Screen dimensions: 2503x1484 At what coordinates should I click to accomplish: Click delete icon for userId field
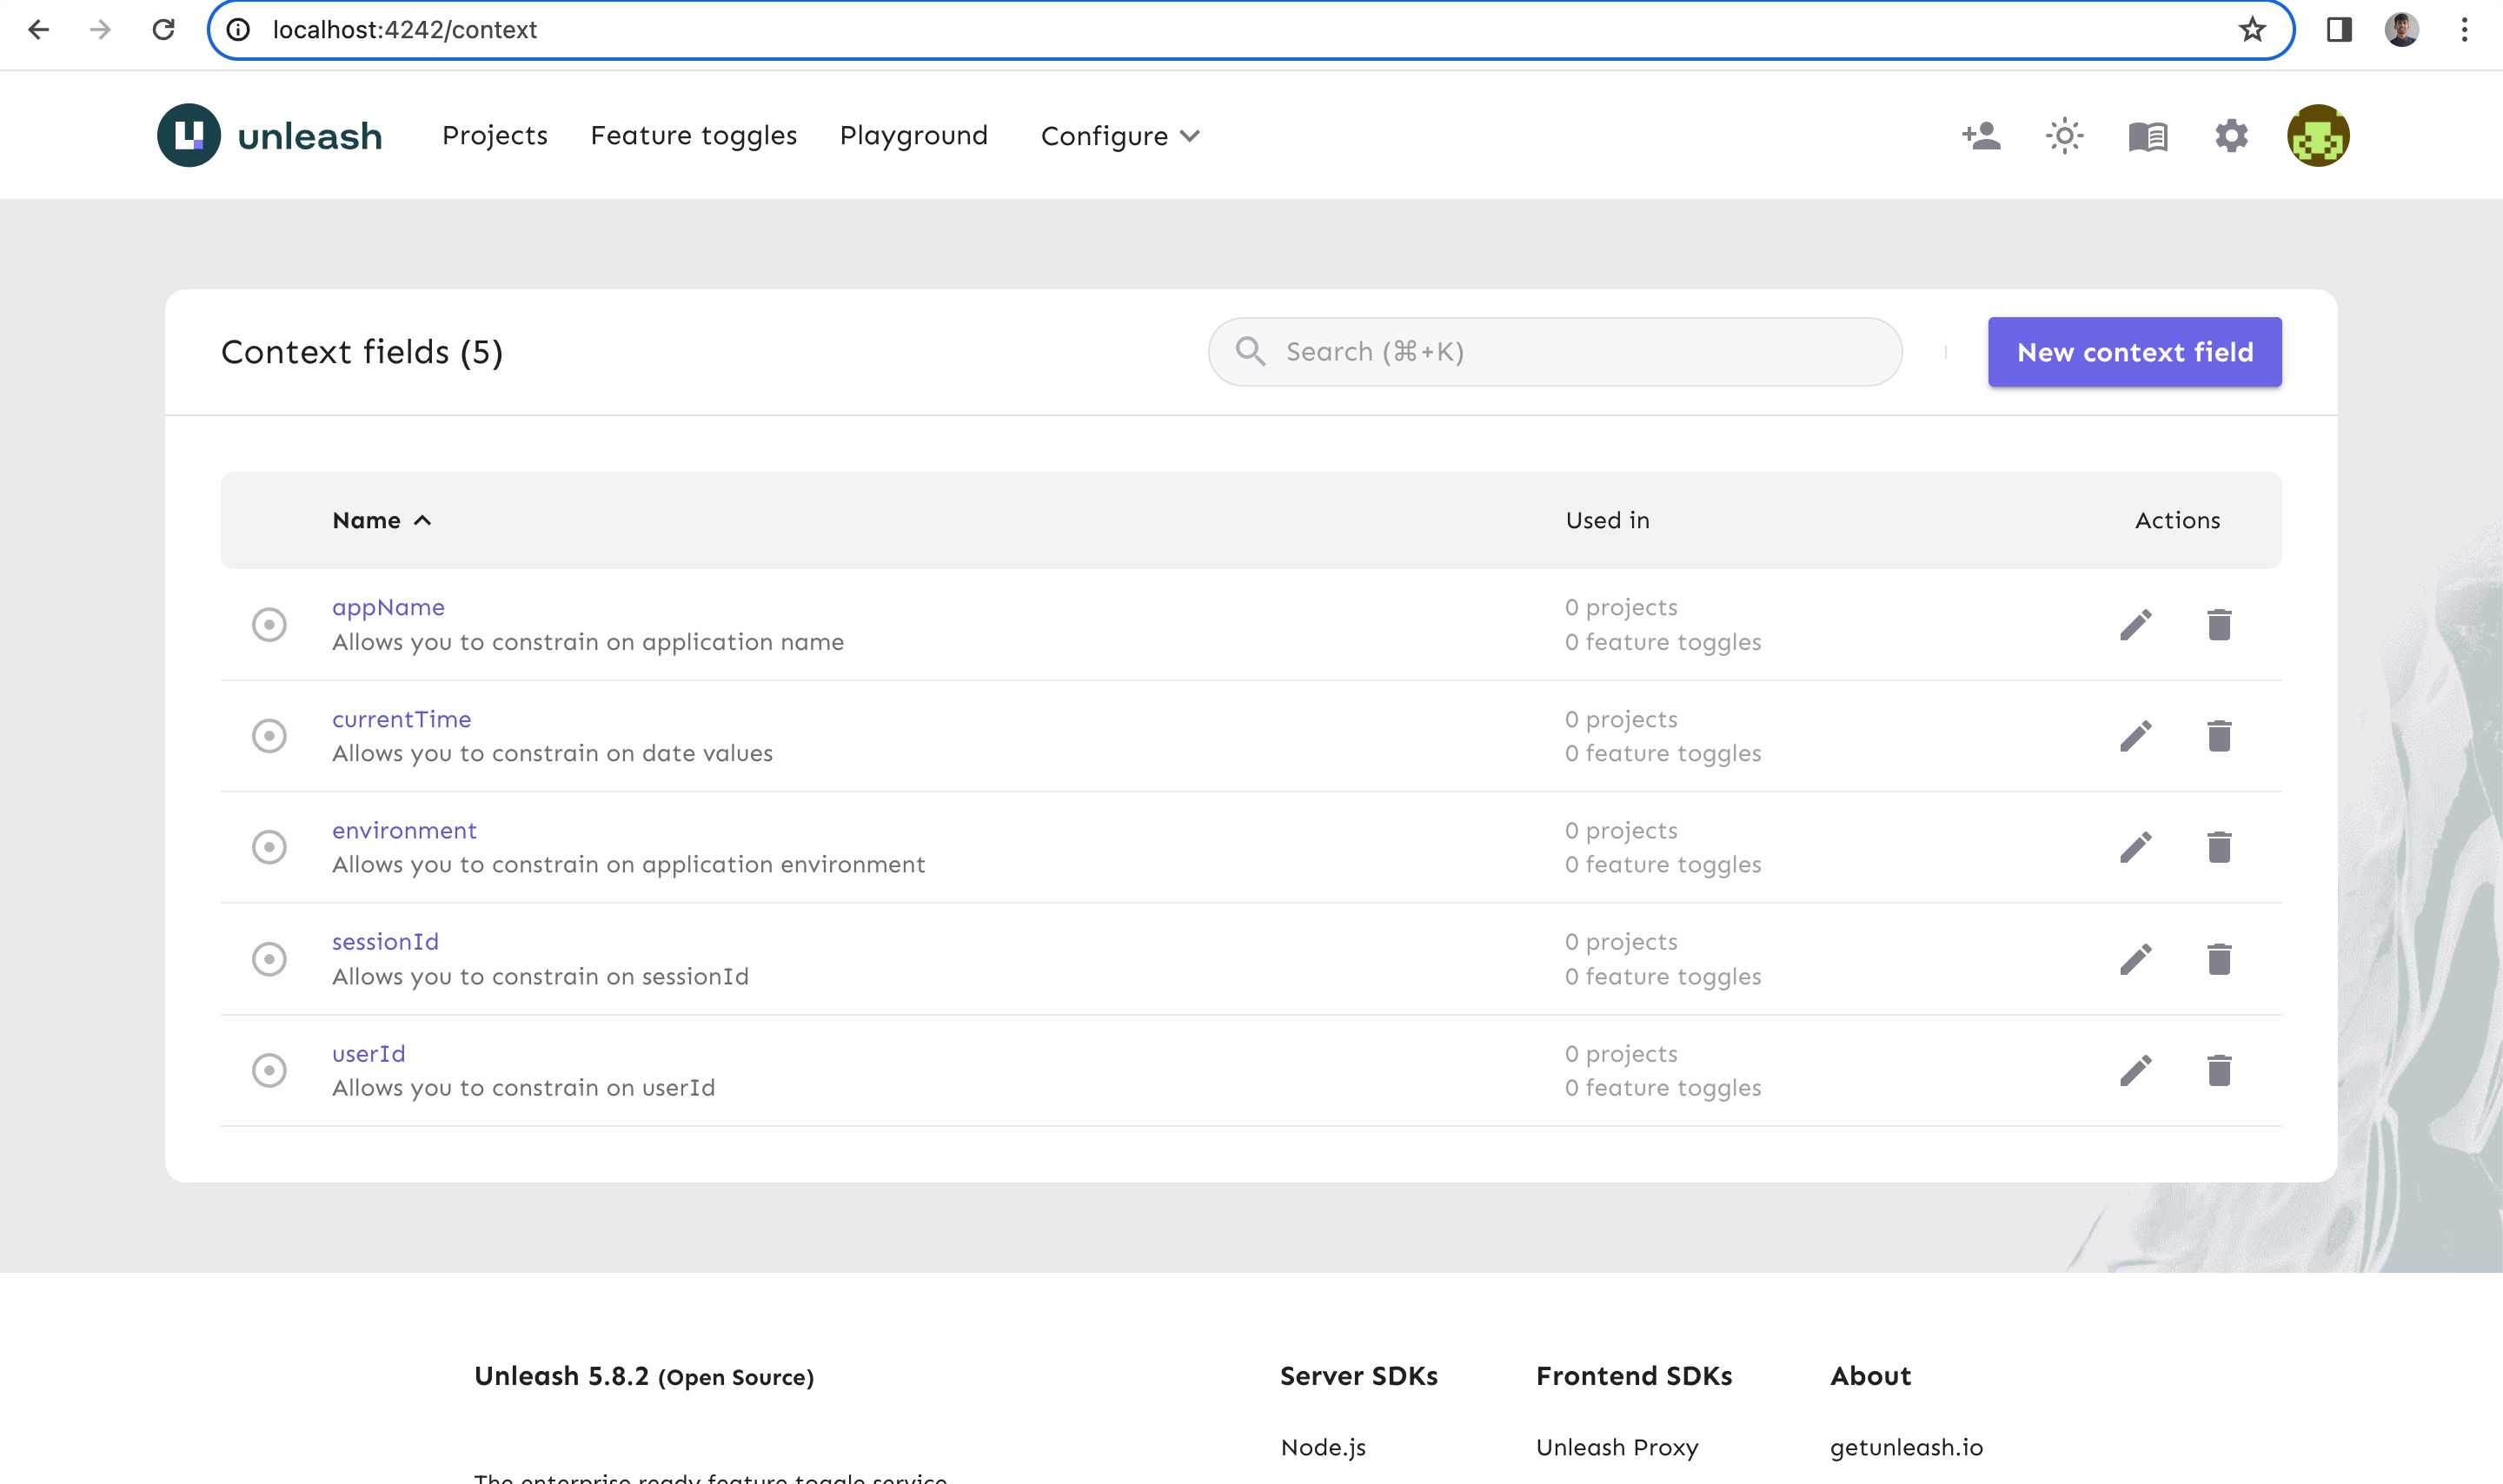[x=2219, y=1069]
